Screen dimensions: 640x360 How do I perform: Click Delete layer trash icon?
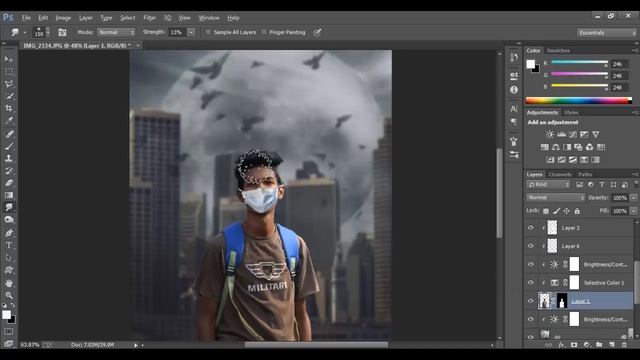point(624,345)
